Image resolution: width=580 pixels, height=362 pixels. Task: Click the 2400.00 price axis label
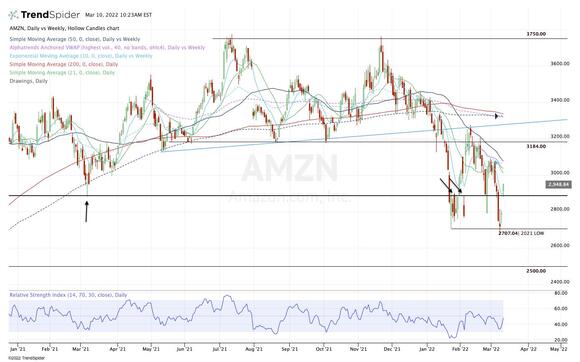pos(560,282)
